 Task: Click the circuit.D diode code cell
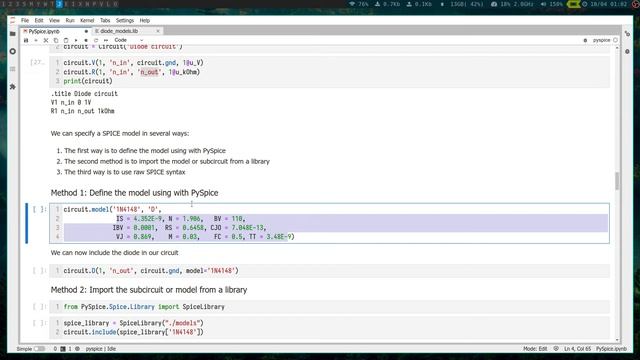(x=329, y=271)
